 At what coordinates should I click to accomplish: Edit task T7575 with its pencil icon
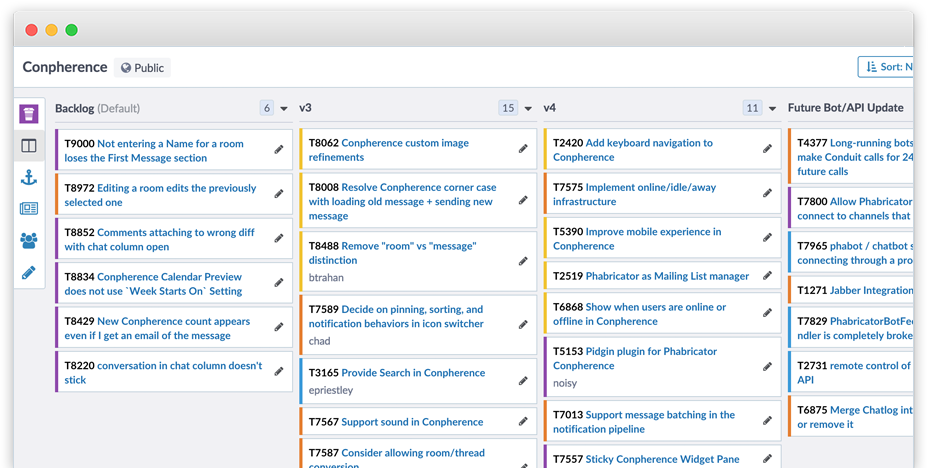coord(768,193)
